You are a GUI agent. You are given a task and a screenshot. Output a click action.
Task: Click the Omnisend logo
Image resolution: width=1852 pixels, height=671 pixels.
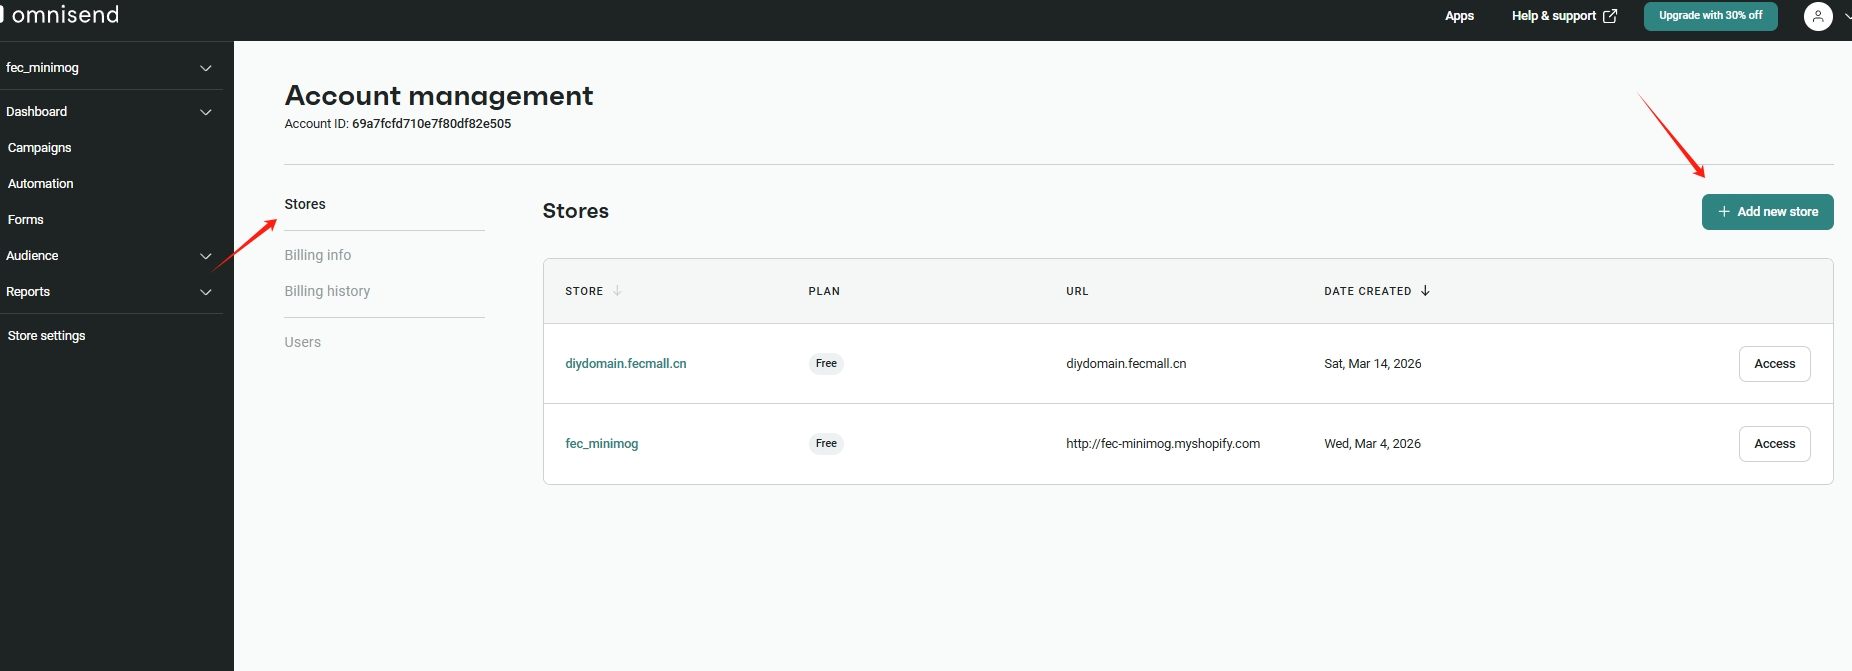pyautogui.click(x=62, y=15)
